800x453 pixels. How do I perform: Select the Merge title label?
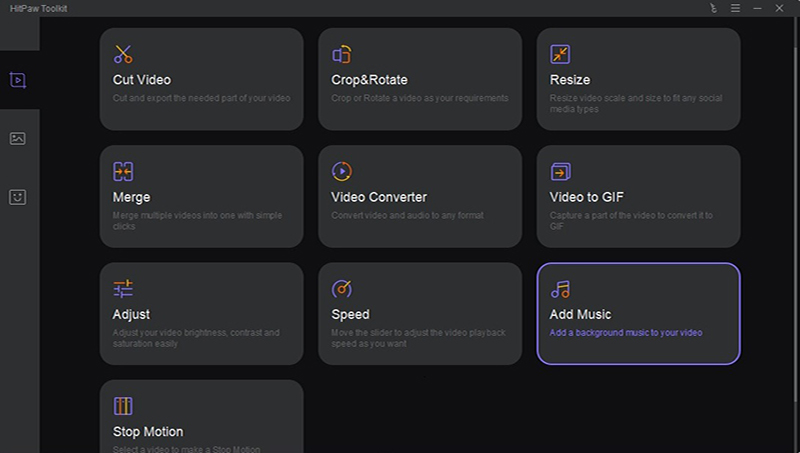pyautogui.click(x=132, y=197)
